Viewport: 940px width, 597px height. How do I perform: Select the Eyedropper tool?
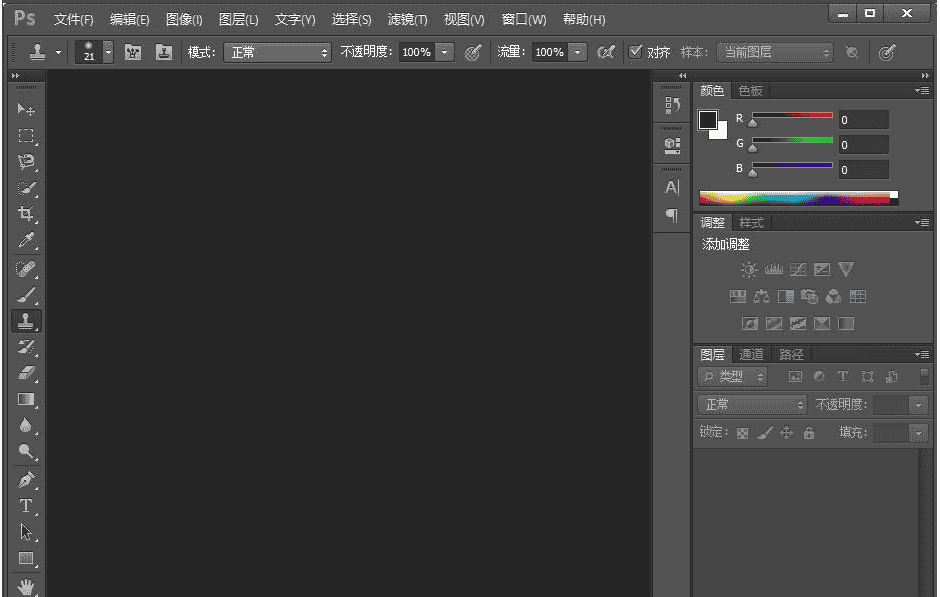coord(26,240)
